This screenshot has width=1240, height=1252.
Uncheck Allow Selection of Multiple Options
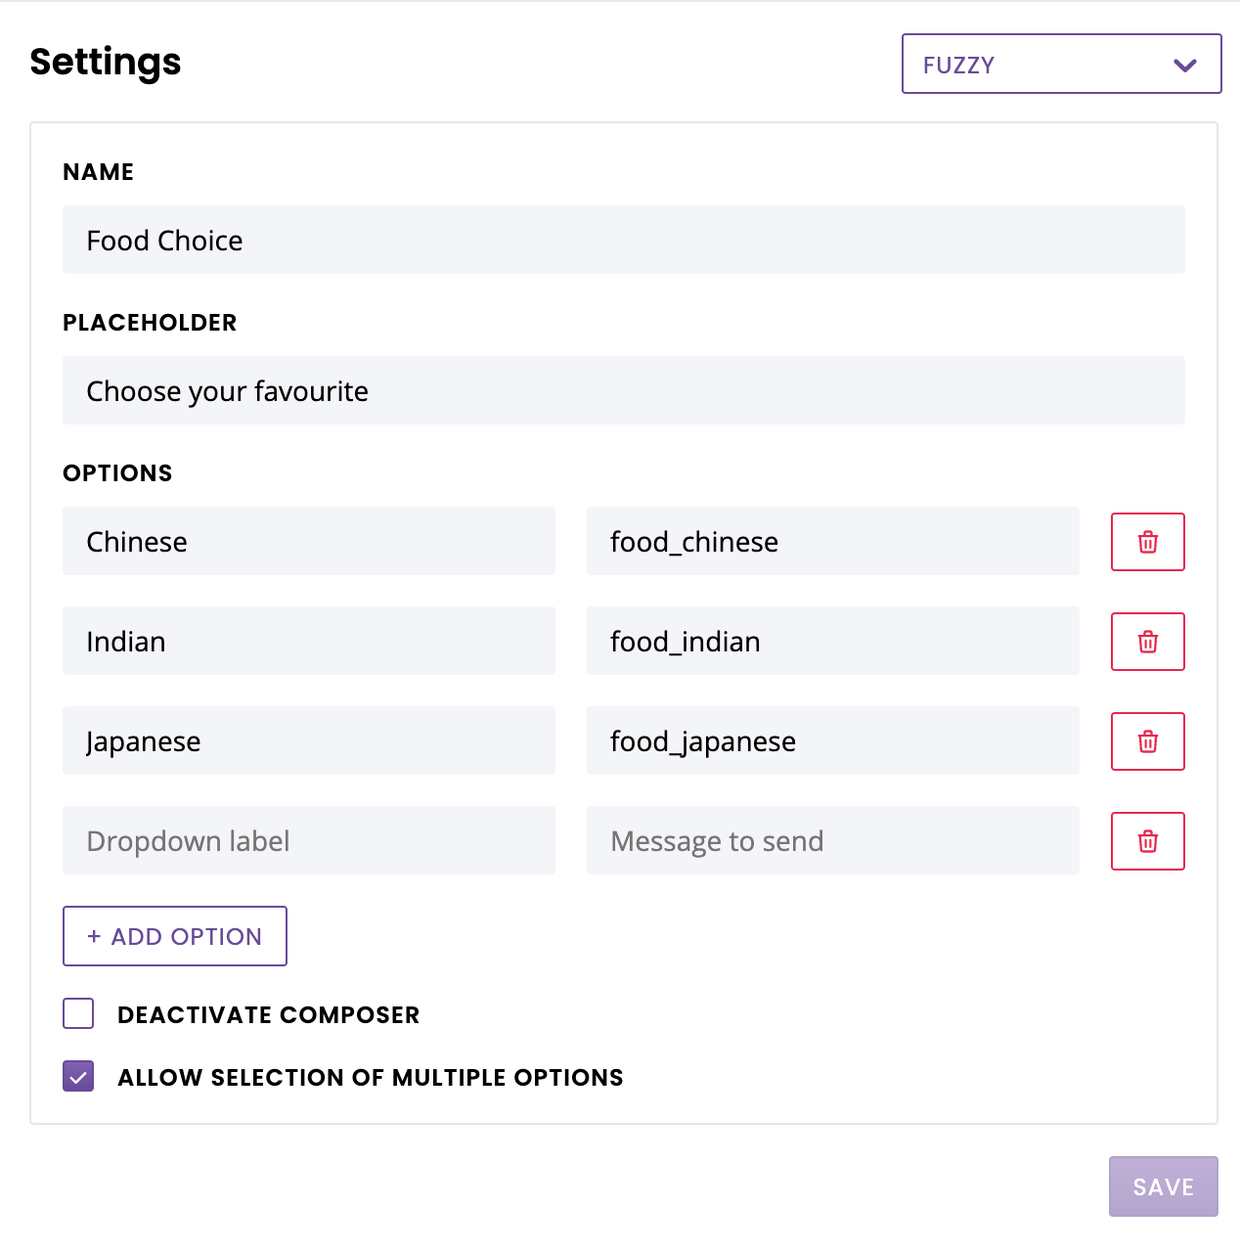click(x=79, y=1077)
